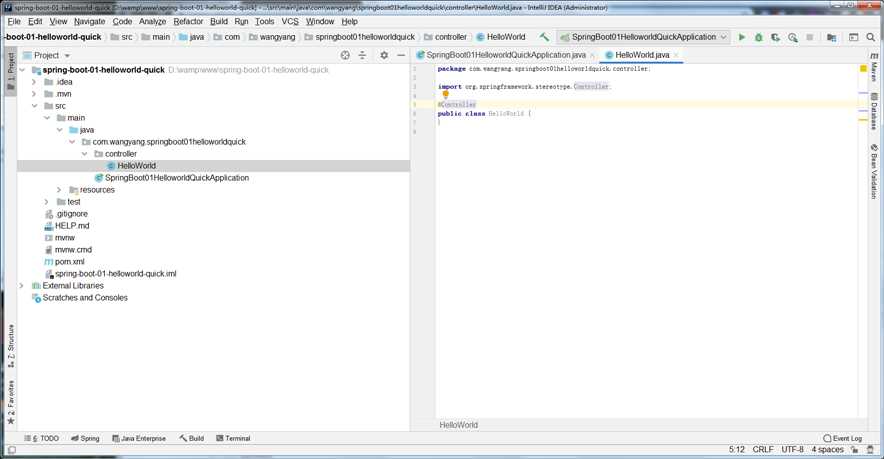Select SpringBoot01HelloworldQuickApplication in the project tree
Viewport: 884px width, 459px height.
(176, 178)
